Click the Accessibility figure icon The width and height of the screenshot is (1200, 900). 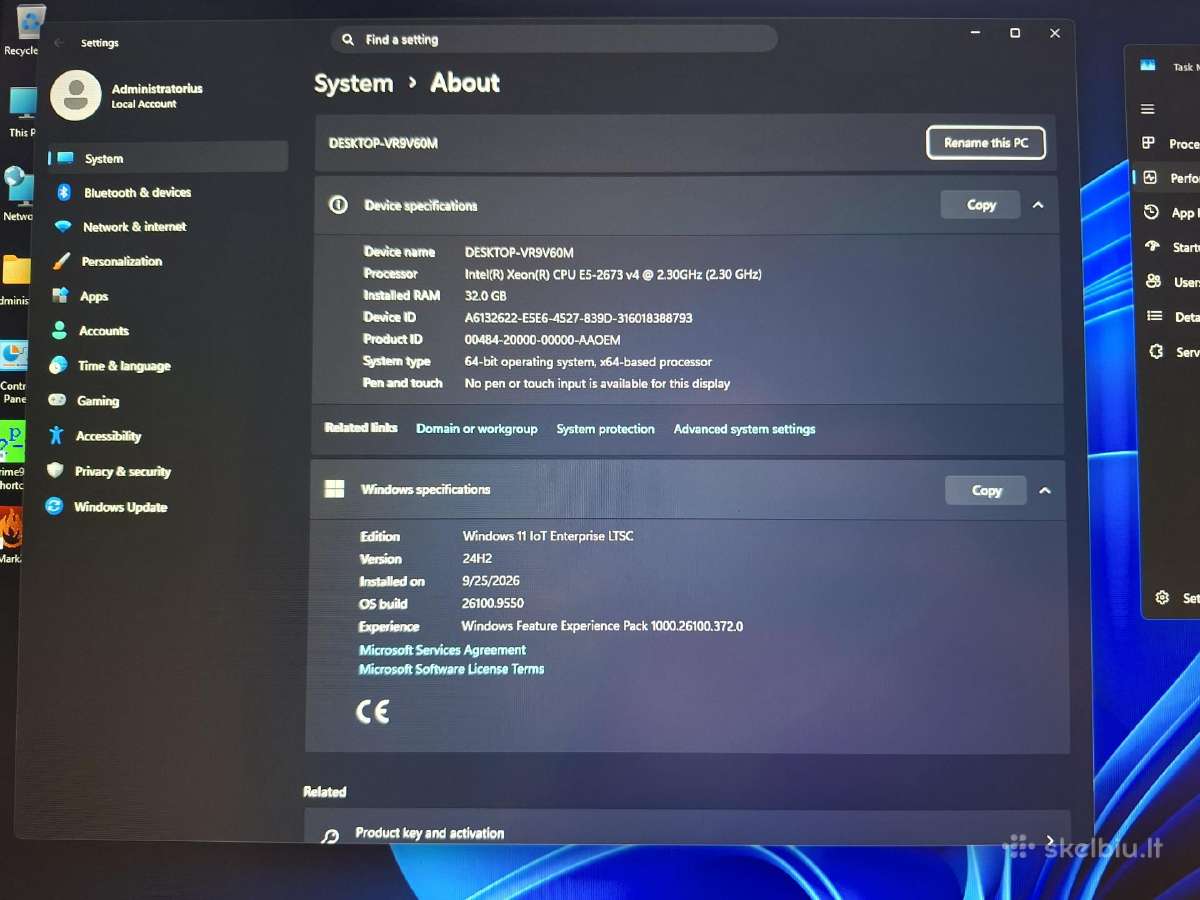57,435
